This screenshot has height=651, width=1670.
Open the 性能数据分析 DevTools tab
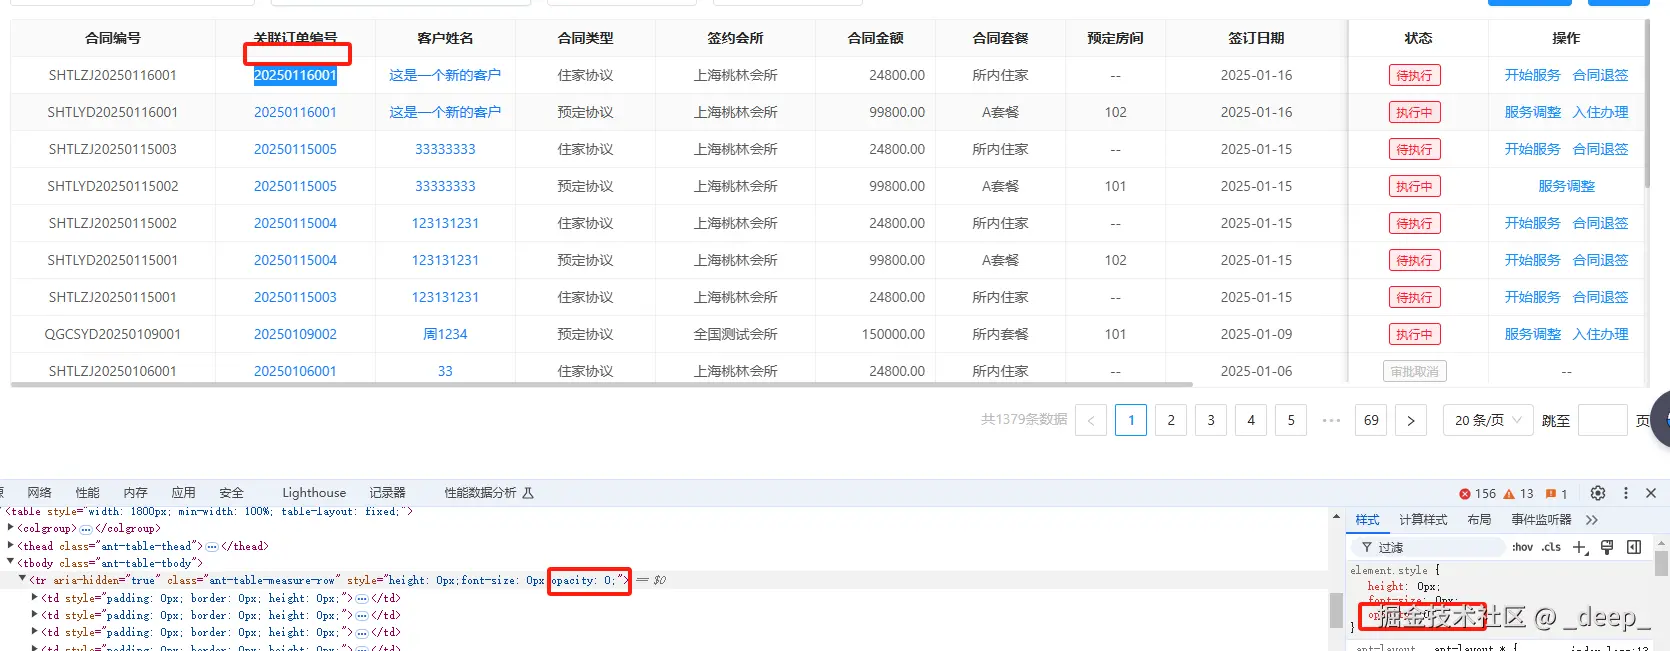pos(489,493)
